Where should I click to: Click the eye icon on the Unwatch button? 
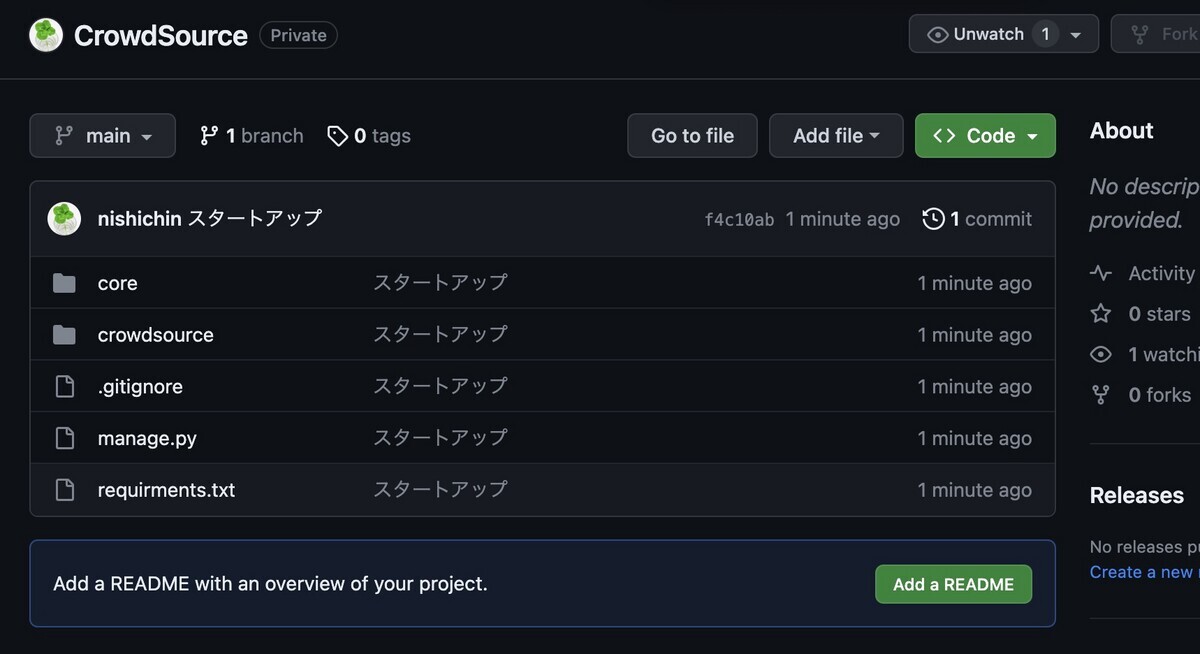pyautogui.click(x=937, y=33)
